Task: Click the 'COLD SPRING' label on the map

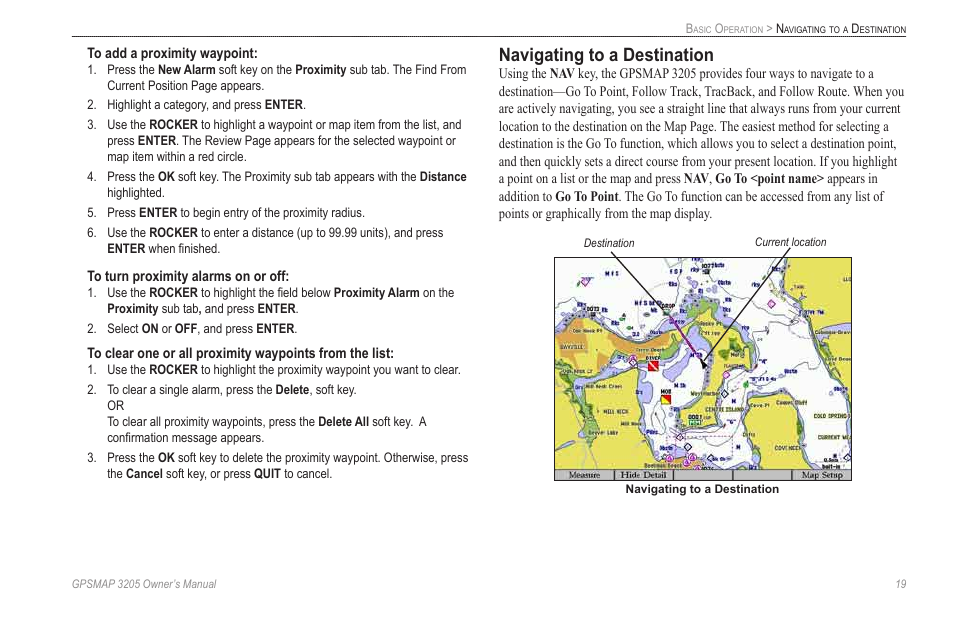Action: 830,416
